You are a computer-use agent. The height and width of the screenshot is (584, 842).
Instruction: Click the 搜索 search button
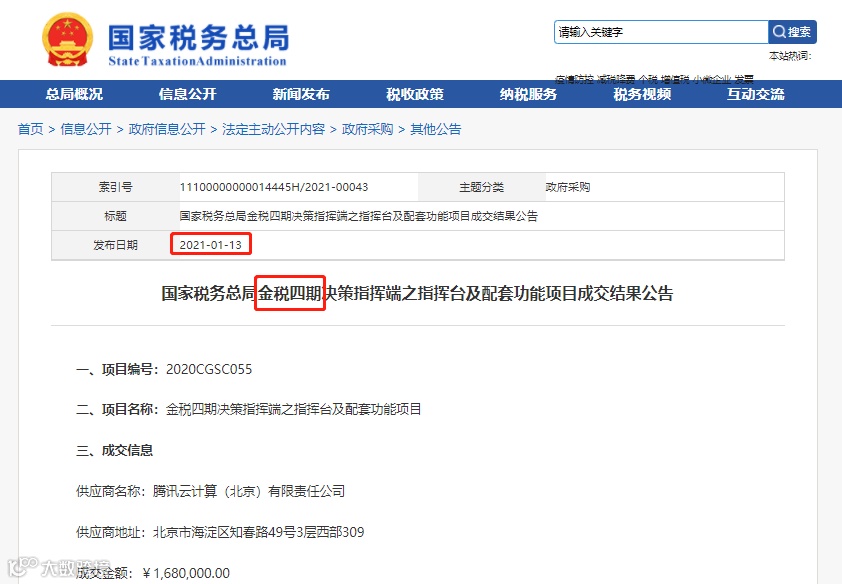pyautogui.click(x=792, y=32)
